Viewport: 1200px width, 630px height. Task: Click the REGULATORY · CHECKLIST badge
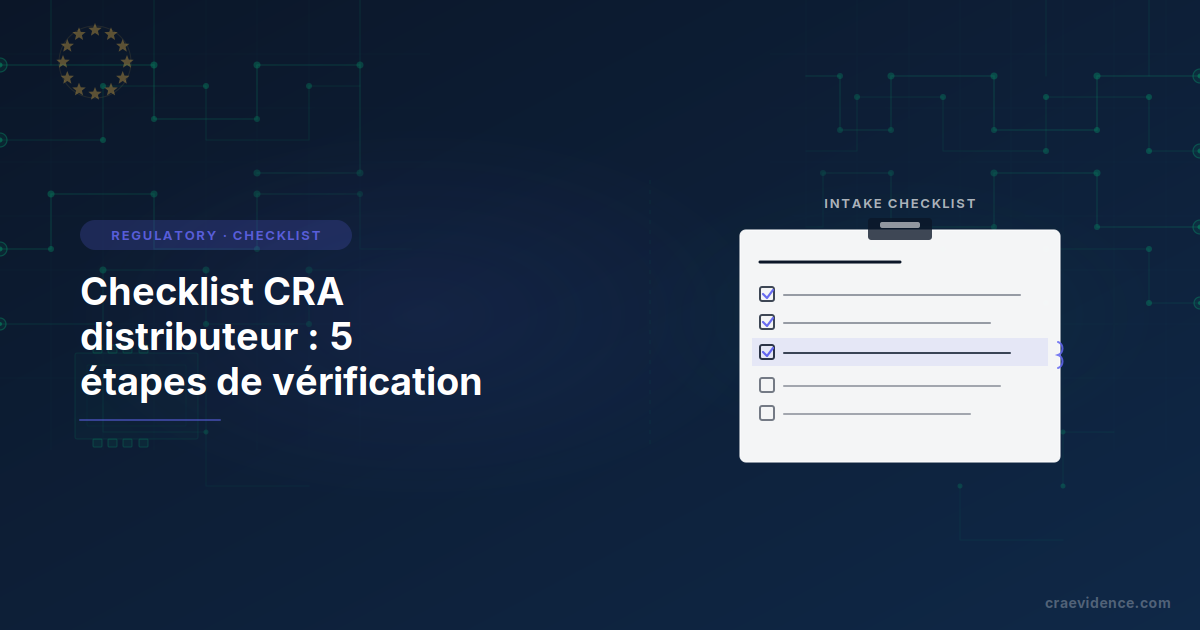tap(216, 235)
